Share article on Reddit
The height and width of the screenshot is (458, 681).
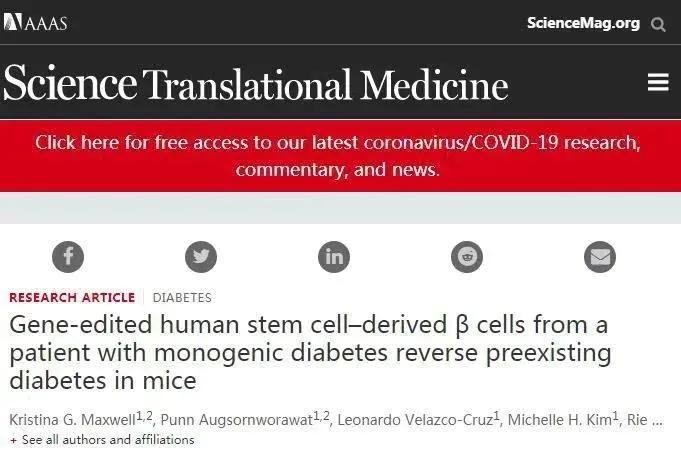tap(467, 257)
